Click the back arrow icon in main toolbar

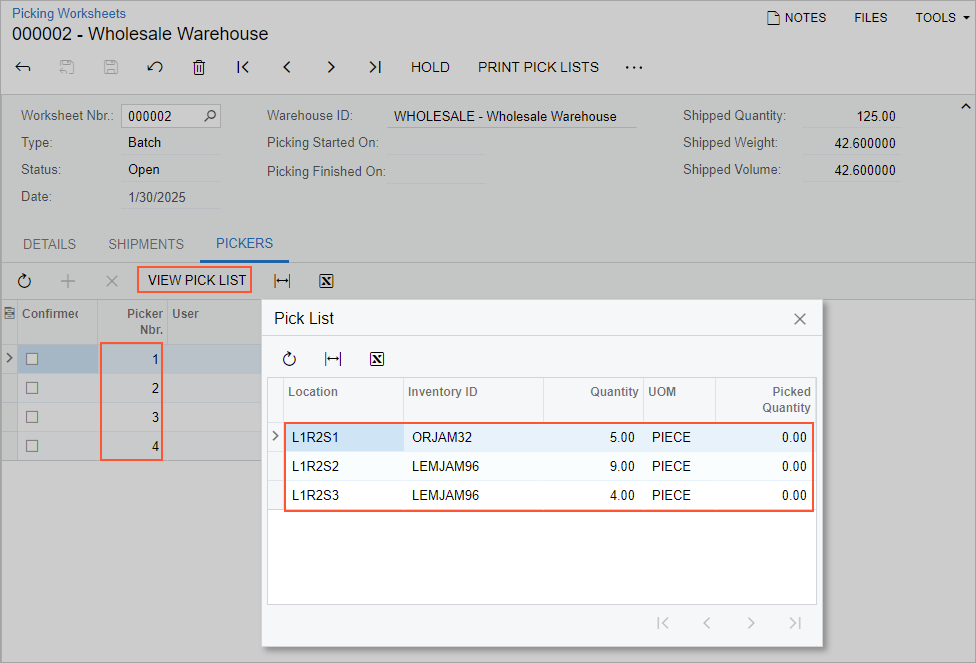click(x=23, y=67)
